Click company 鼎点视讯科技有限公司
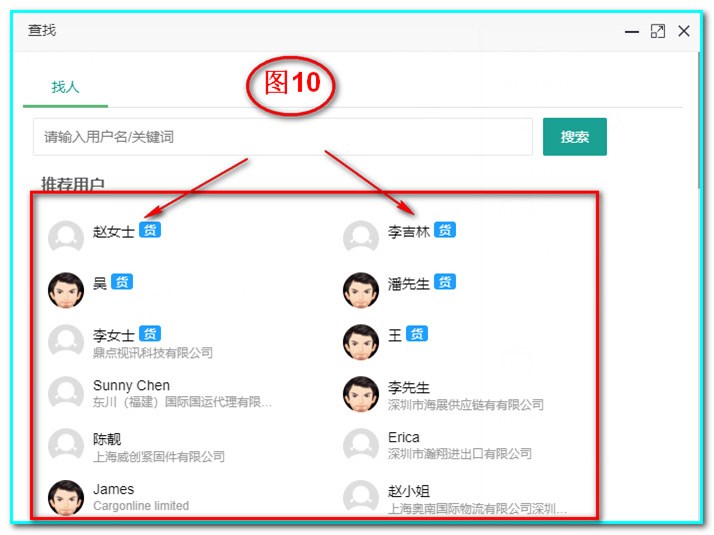 point(153,352)
